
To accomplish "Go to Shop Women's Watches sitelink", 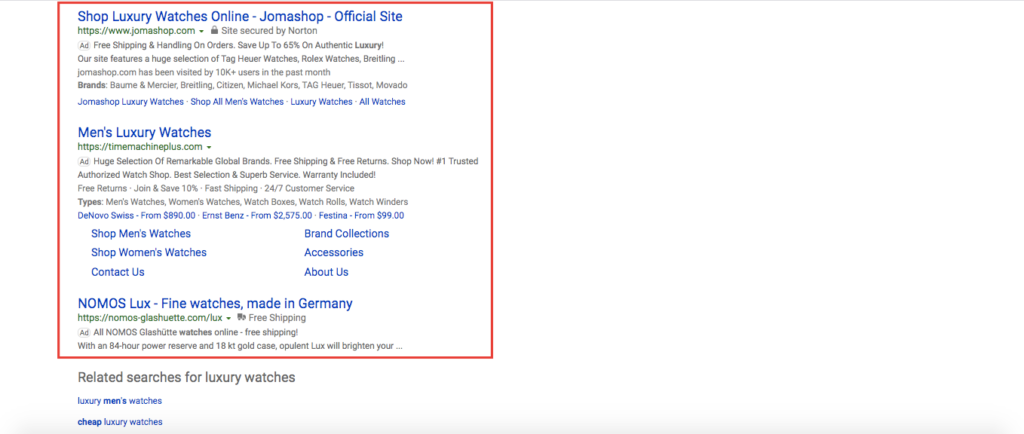I will click(x=149, y=253).
